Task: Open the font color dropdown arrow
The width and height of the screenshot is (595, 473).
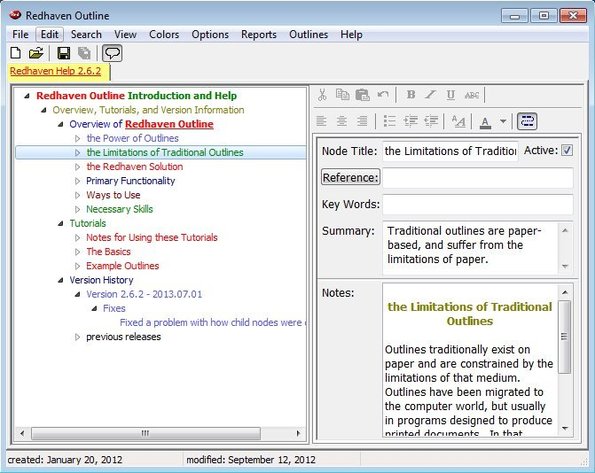Action: [x=503, y=121]
